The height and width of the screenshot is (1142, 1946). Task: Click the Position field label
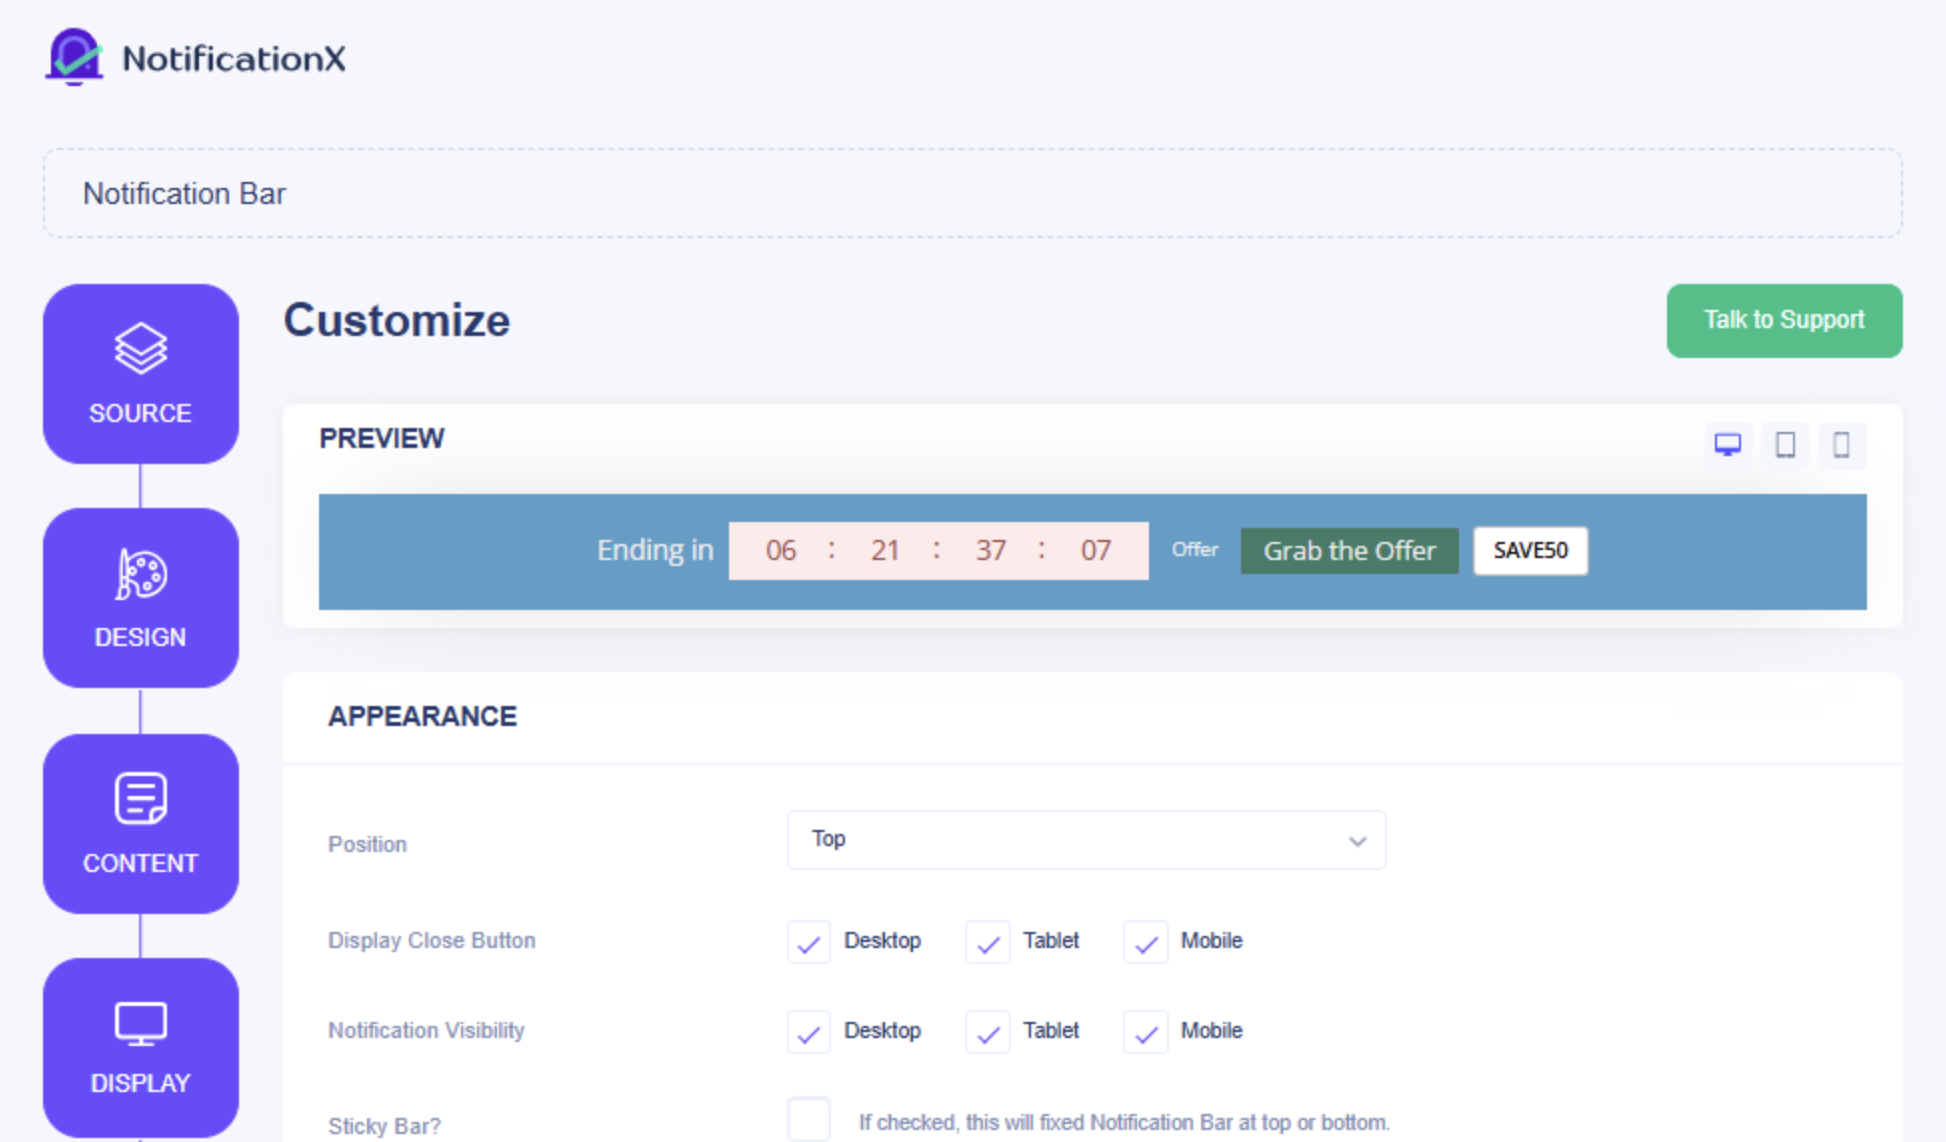pos(367,844)
